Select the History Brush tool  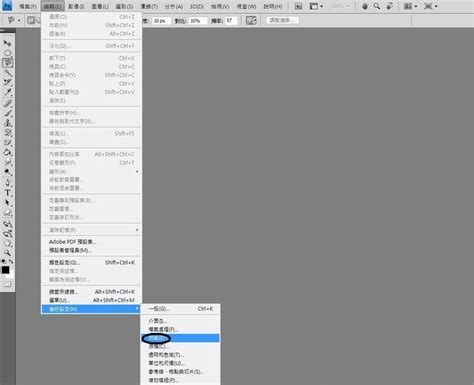tap(7, 133)
